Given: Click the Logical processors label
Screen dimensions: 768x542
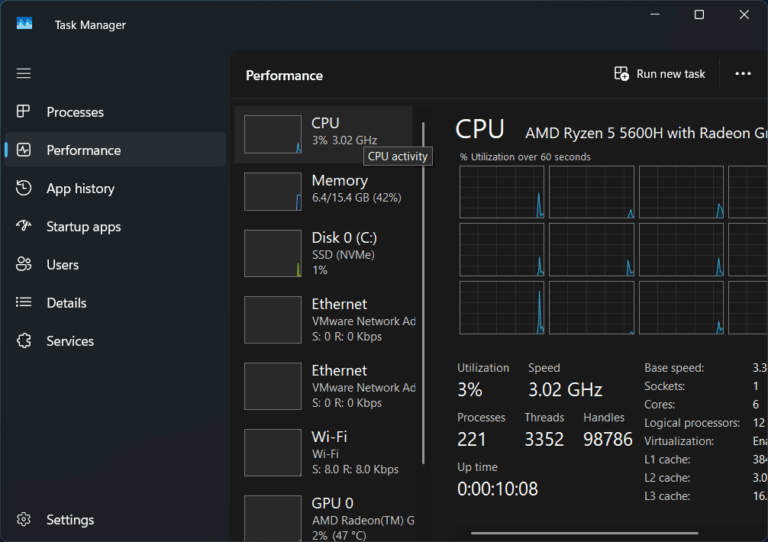Looking at the screenshot, I should [692, 423].
